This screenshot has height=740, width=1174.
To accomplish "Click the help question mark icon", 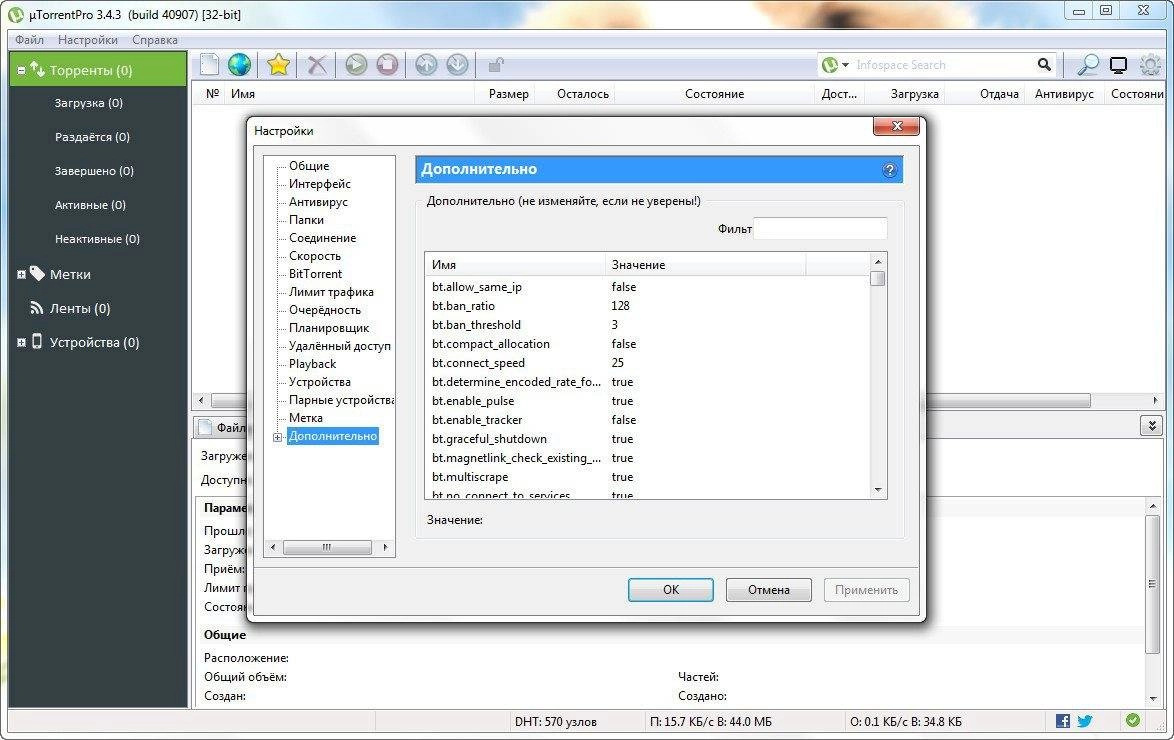I will [x=889, y=170].
